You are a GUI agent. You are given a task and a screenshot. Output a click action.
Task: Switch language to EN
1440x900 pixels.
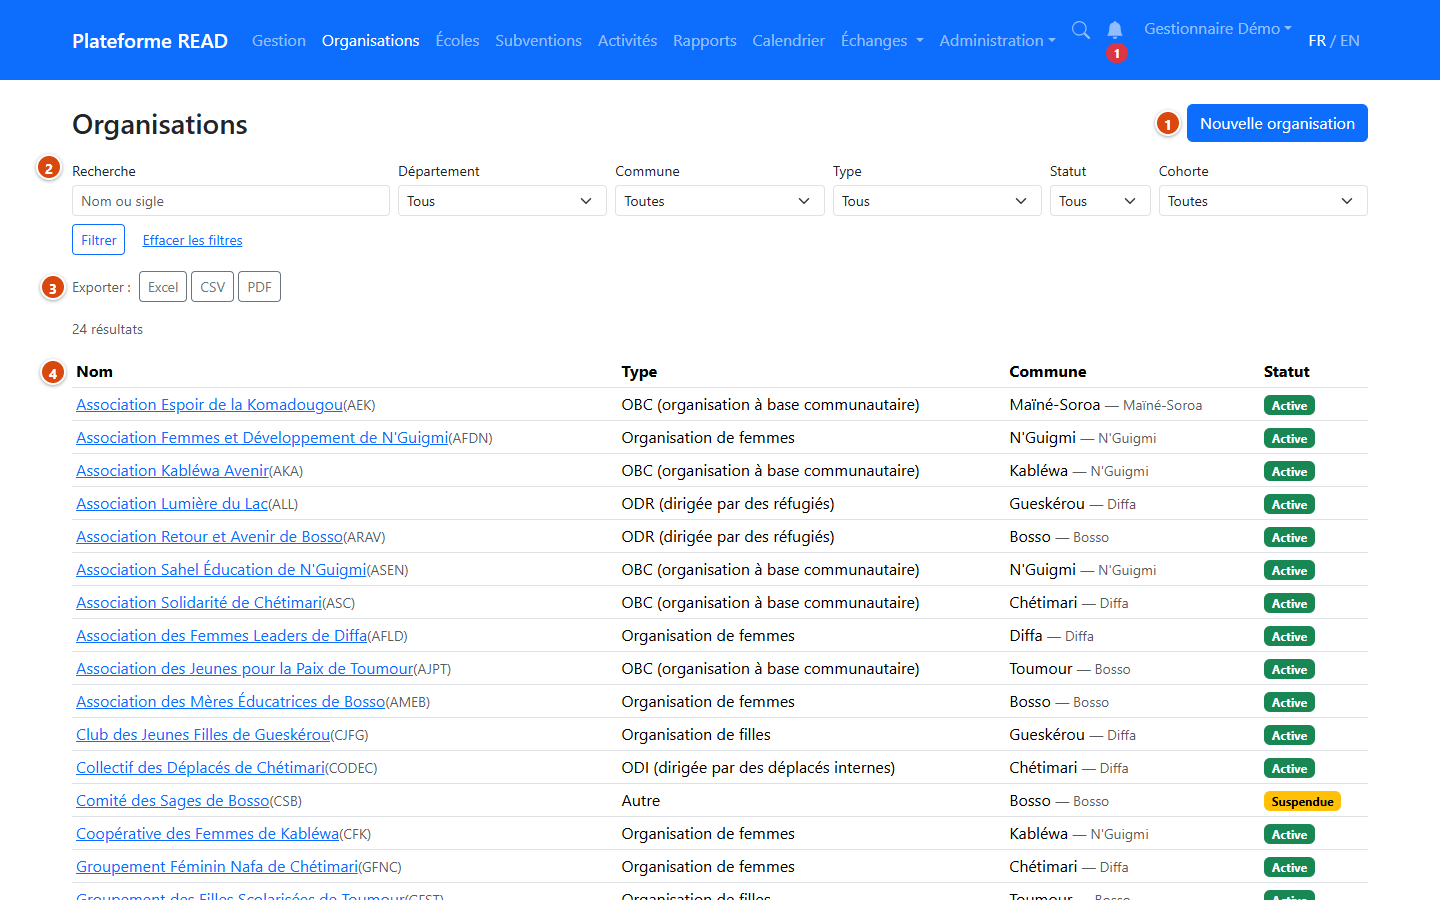pyautogui.click(x=1350, y=40)
